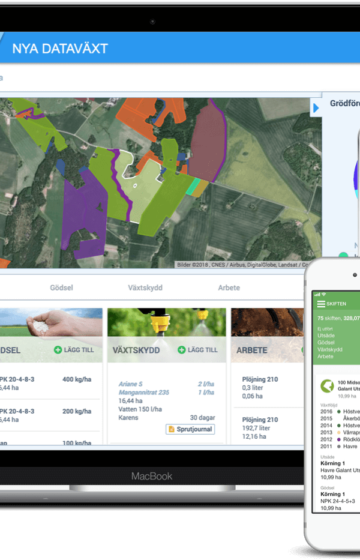Click the Ariane S product link
This screenshot has width=360, height=560.
coord(130,384)
